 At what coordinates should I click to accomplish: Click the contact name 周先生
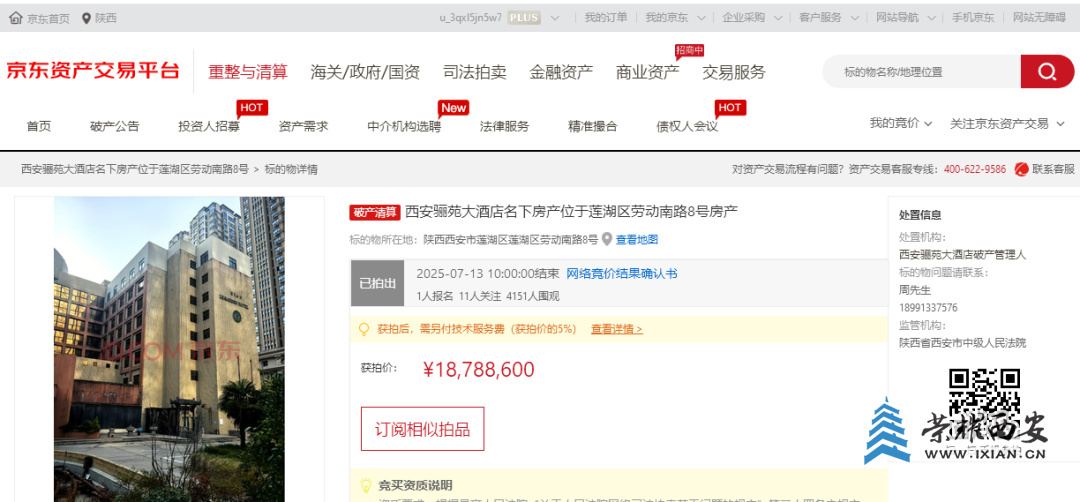[x=915, y=290]
